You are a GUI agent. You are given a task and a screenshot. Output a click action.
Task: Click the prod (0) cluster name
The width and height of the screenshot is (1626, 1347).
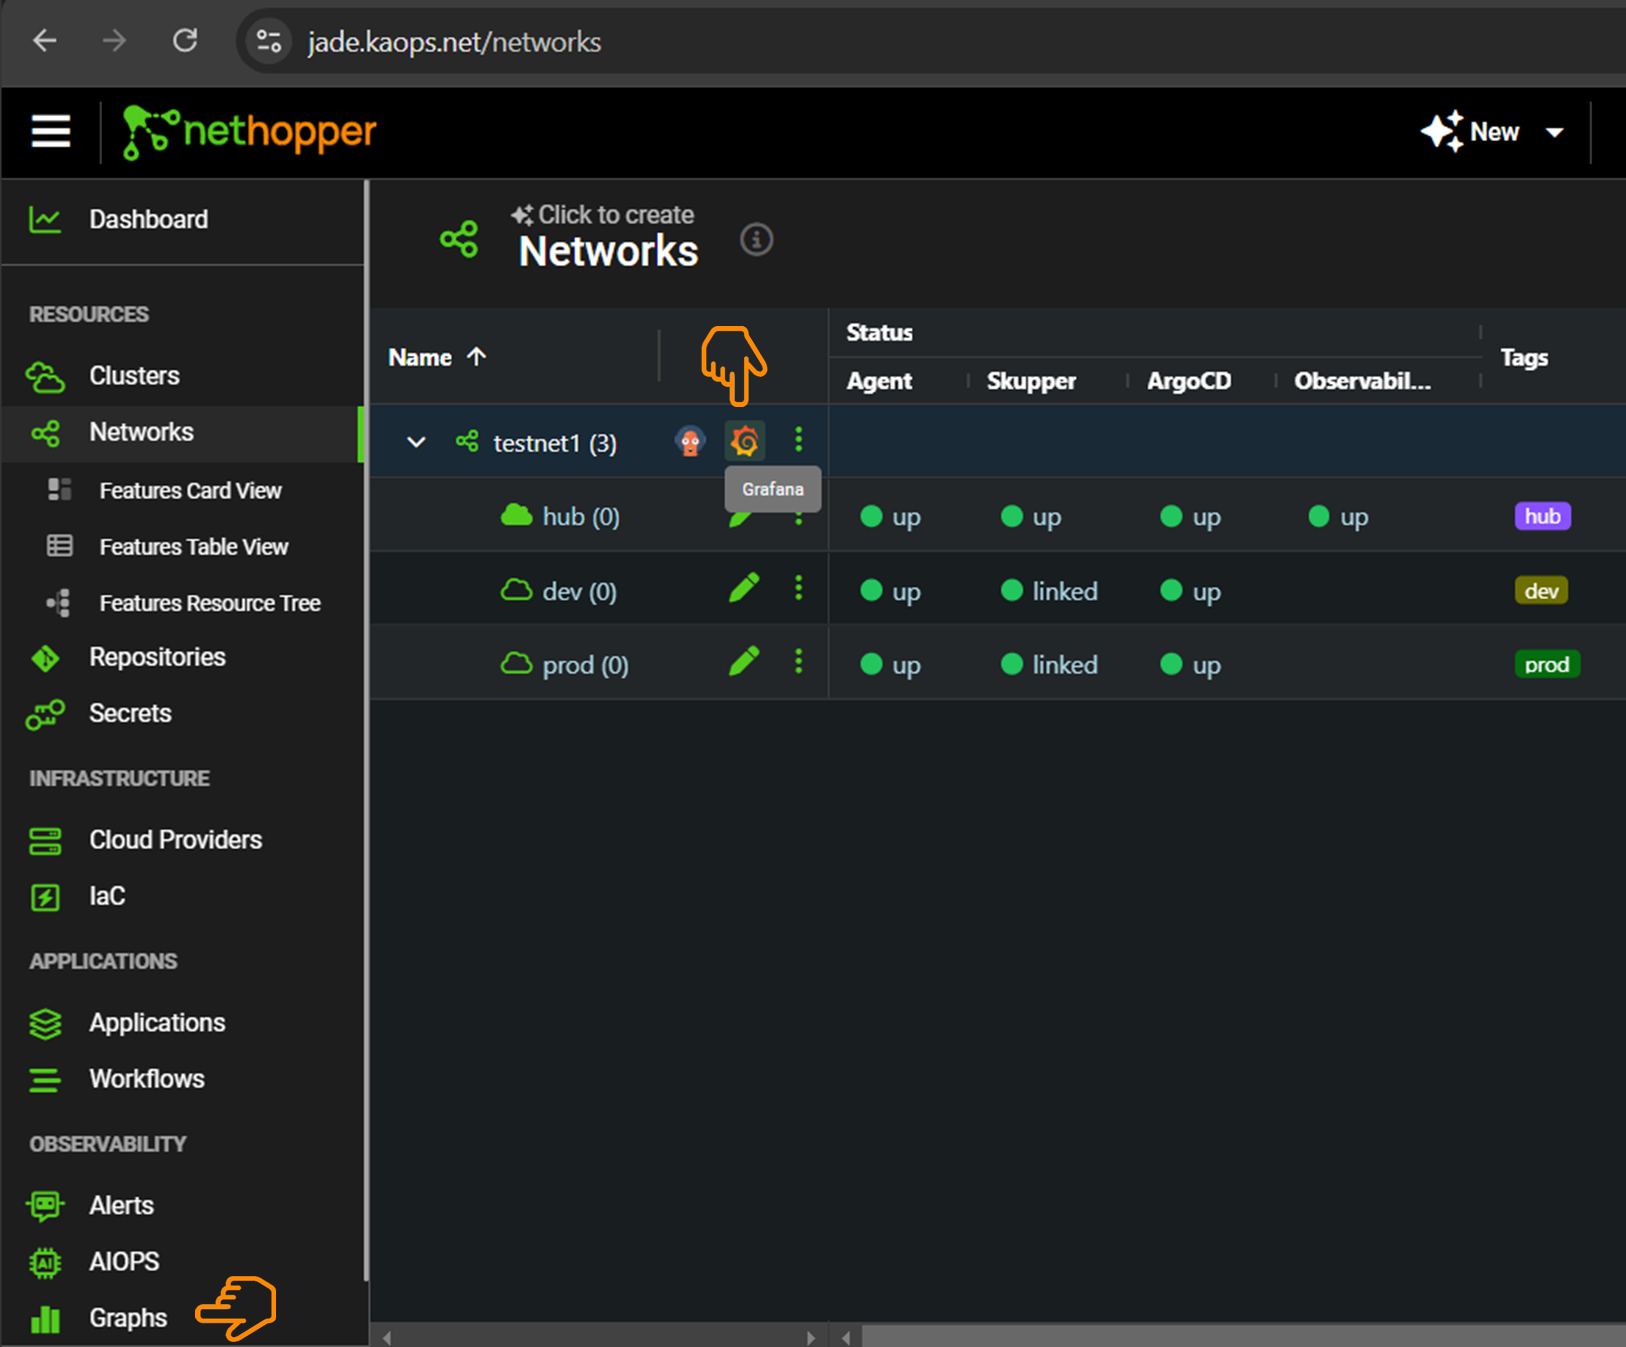pyautogui.click(x=585, y=665)
